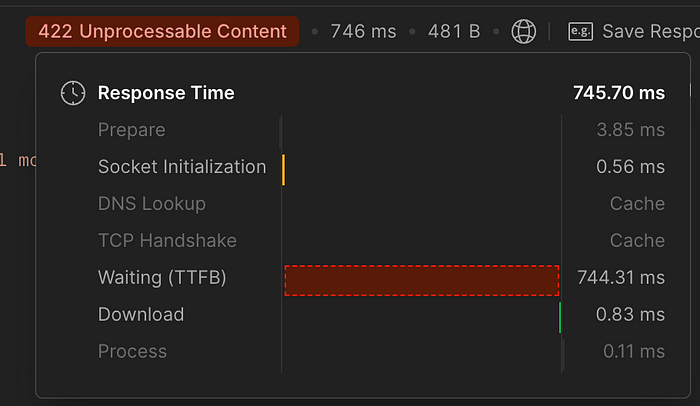Click the 481 B response size indicator
Screen dimensions: 700x406
click(x=454, y=31)
